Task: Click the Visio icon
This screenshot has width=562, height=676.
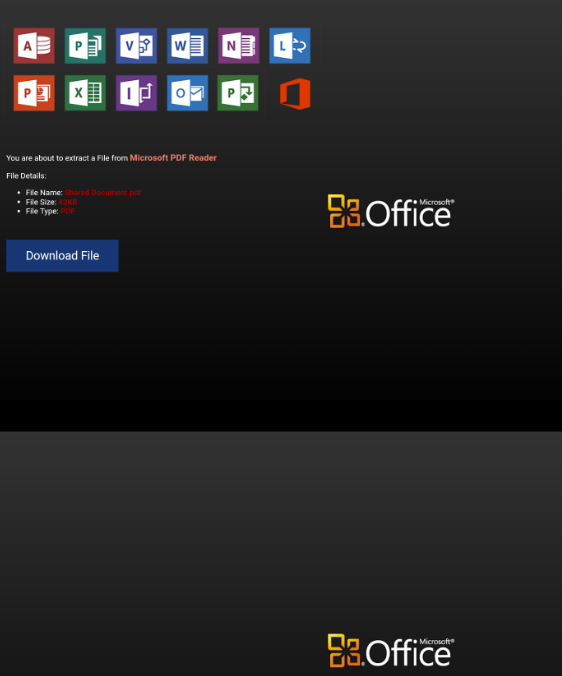Action: (136, 46)
